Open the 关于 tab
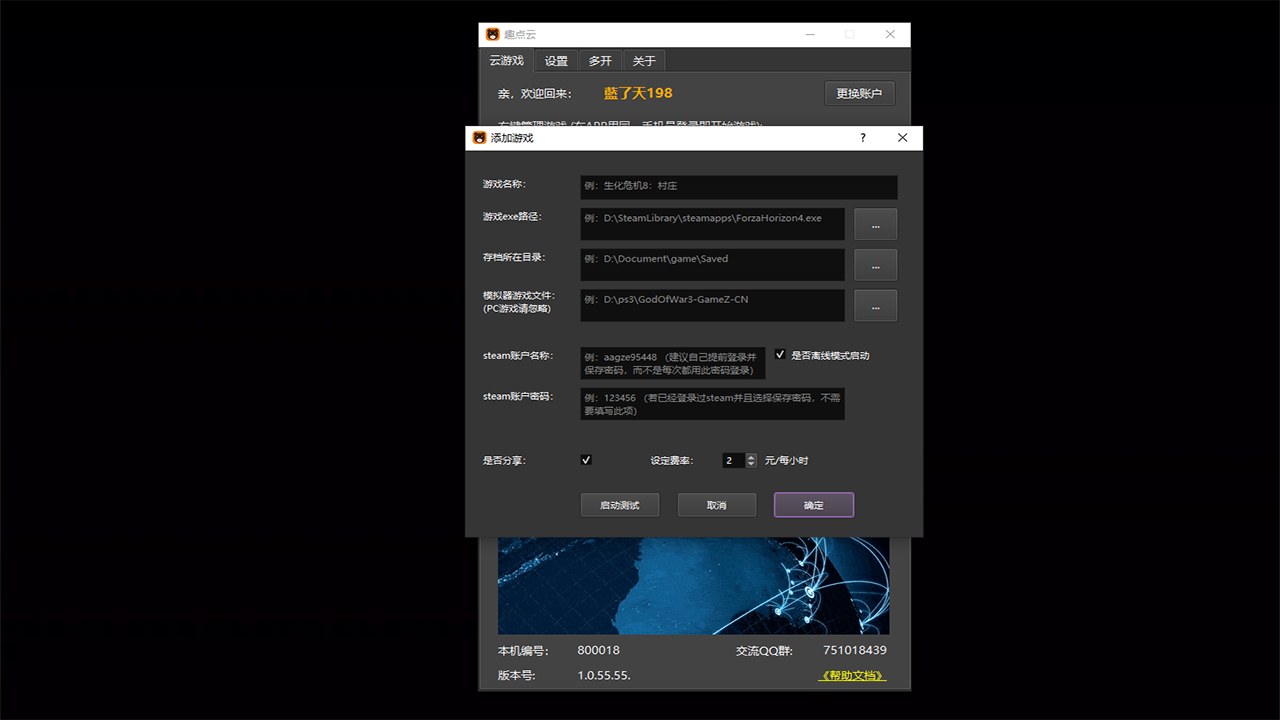This screenshot has height=720, width=1280. point(643,60)
